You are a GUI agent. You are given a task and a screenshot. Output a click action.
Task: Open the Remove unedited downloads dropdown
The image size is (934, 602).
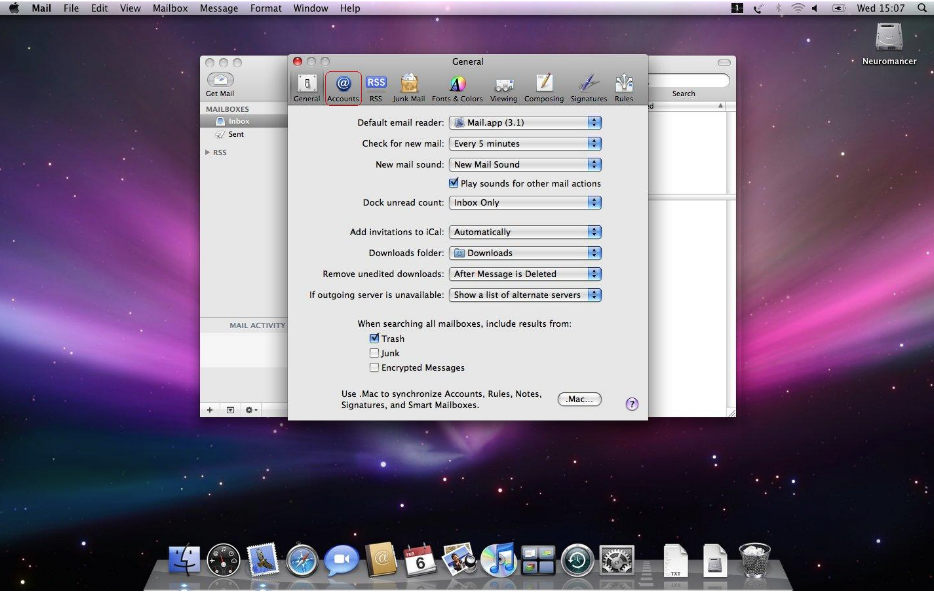pyautogui.click(x=525, y=274)
